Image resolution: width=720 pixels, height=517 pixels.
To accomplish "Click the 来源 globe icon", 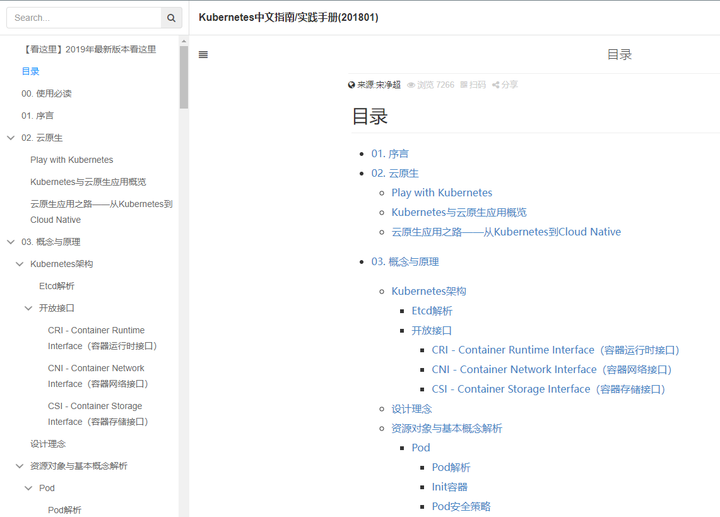I will point(351,84).
